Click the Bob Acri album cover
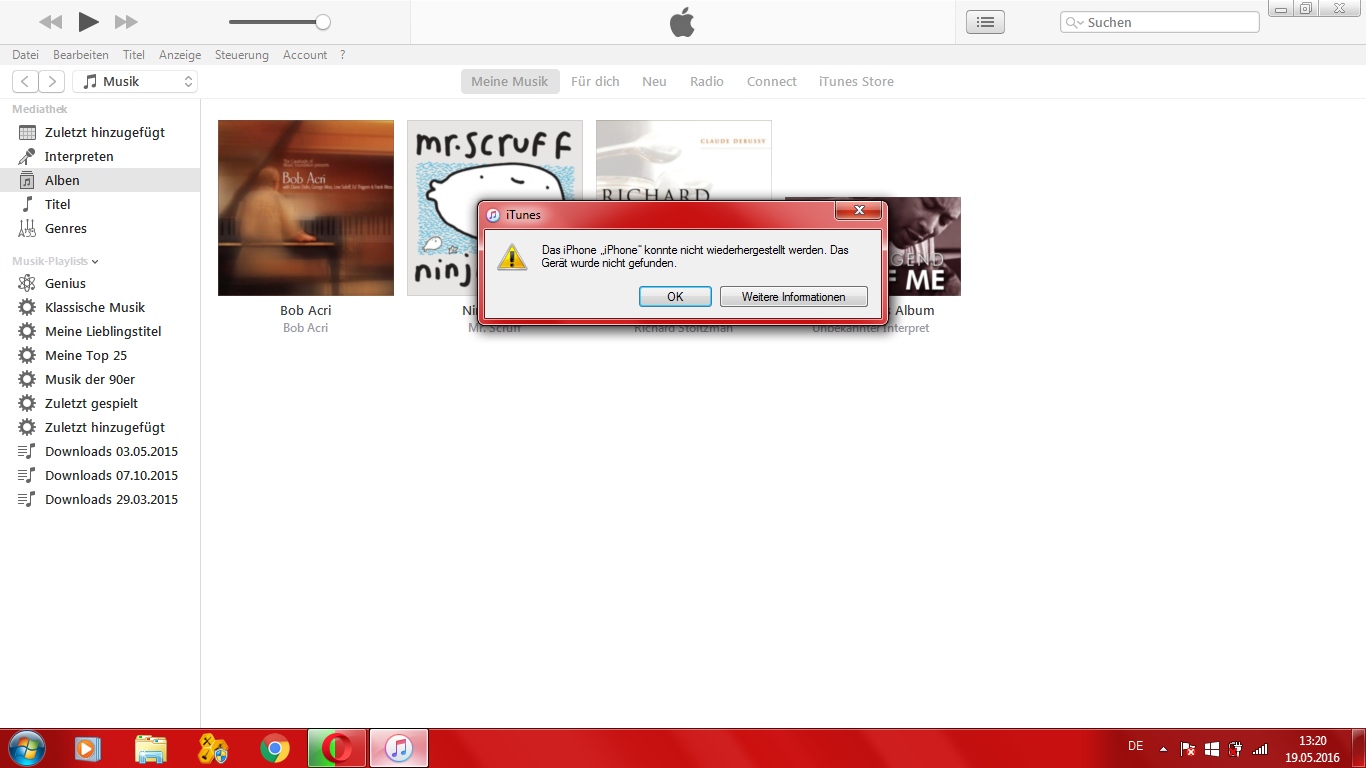 pos(306,208)
